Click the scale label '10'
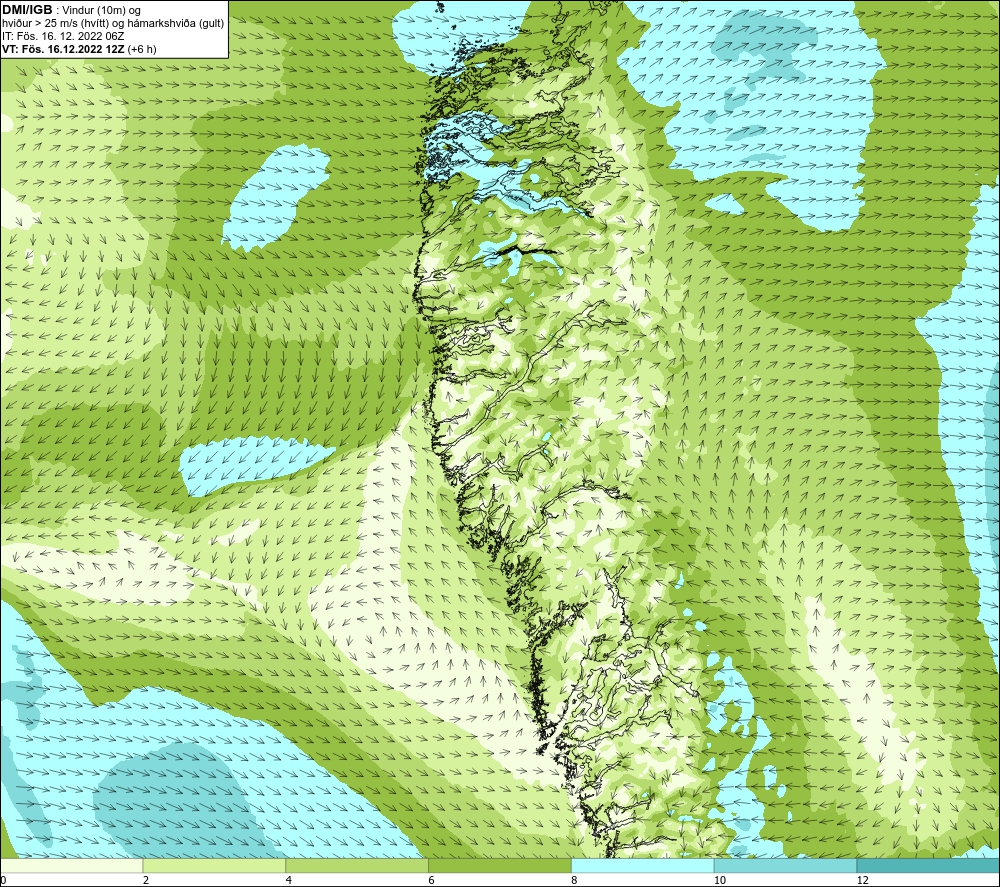The width and height of the screenshot is (1000, 887). pos(720,880)
